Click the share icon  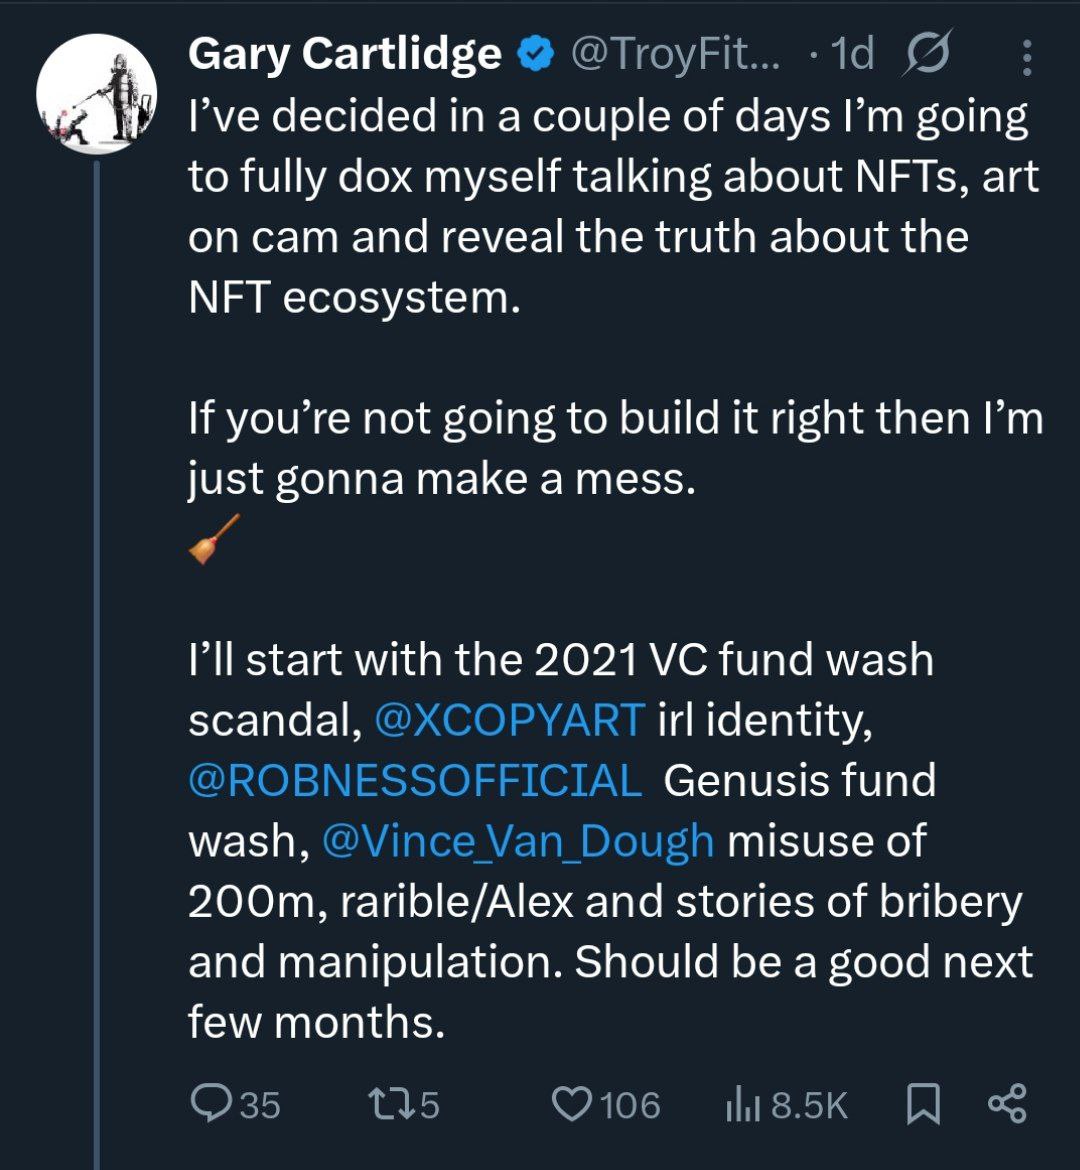pyautogui.click(x=1006, y=1104)
